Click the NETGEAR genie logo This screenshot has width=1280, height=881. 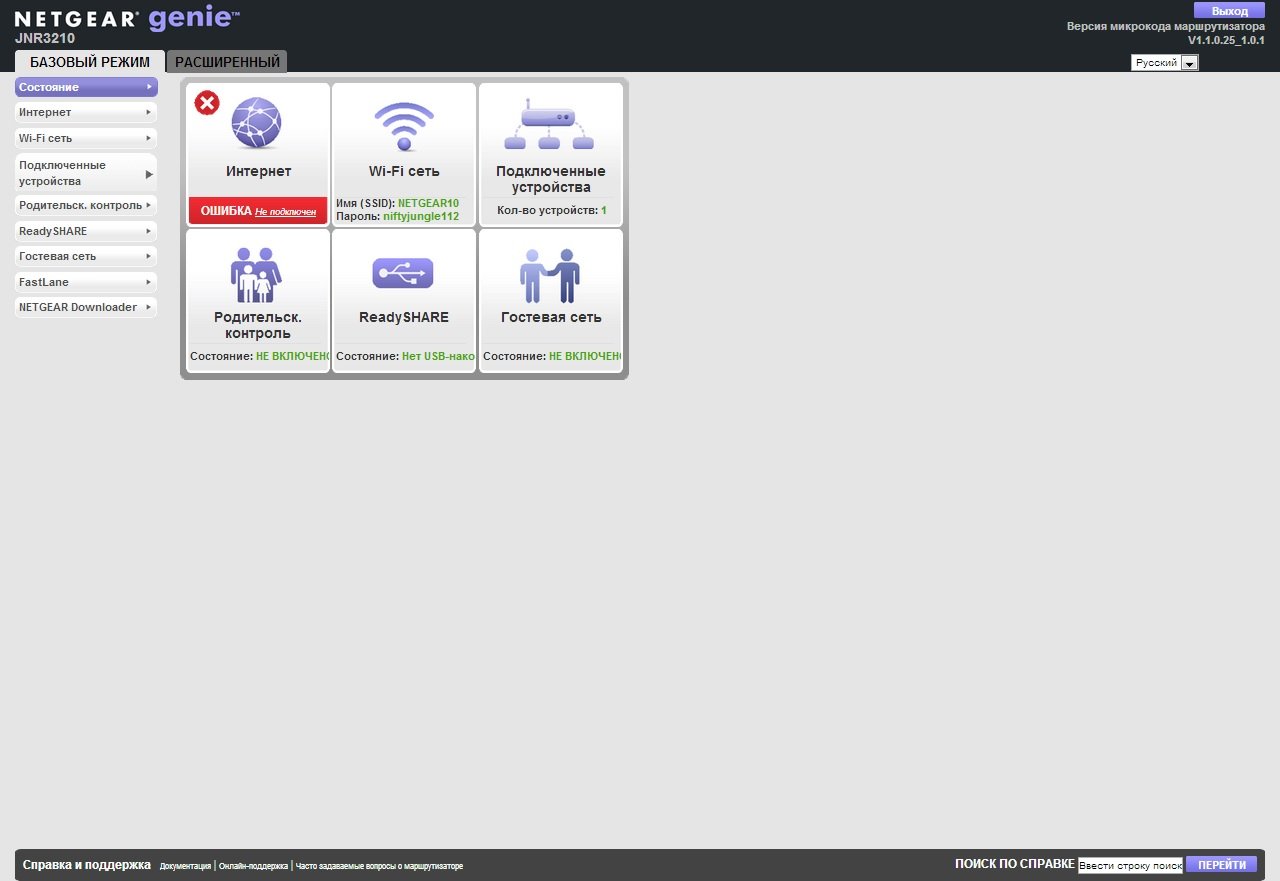coord(127,19)
